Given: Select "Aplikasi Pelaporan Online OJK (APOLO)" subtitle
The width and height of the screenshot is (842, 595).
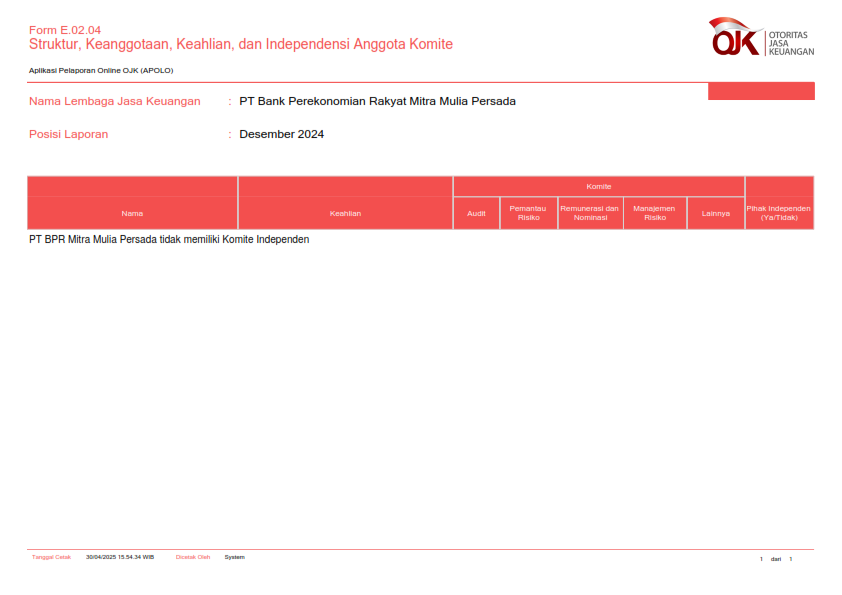Looking at the screenshot, I should [x=101, y=70].
